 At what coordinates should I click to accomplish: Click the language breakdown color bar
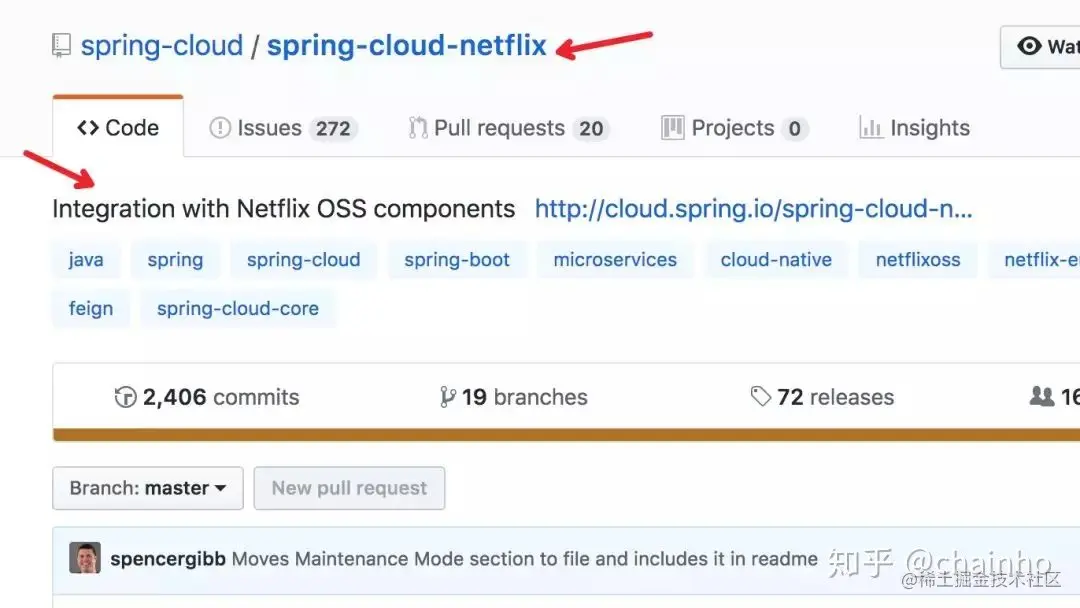point(566,434)
